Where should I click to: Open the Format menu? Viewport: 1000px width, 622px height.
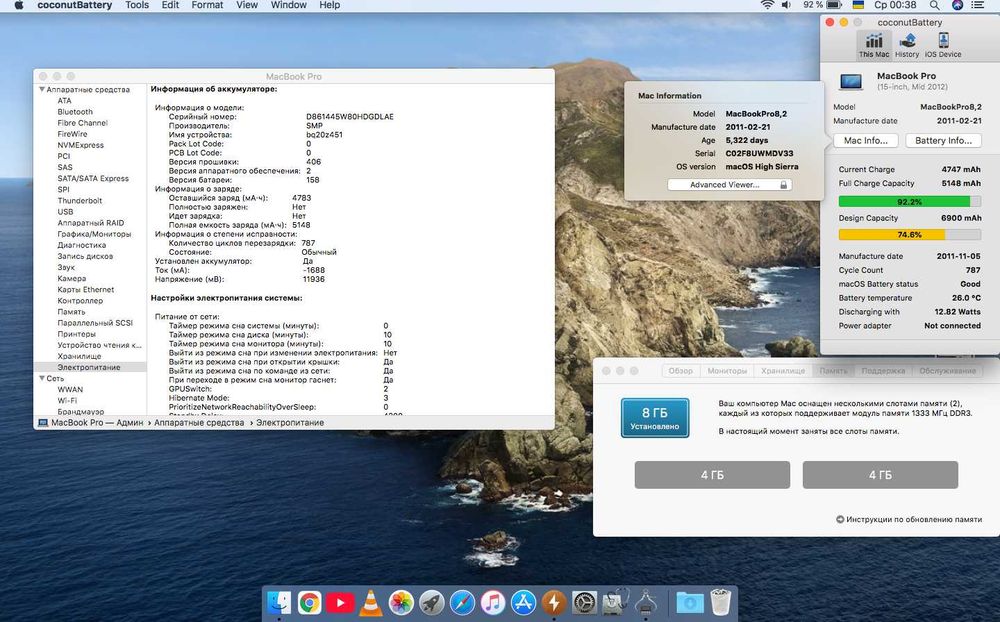(x=207, y=5)
